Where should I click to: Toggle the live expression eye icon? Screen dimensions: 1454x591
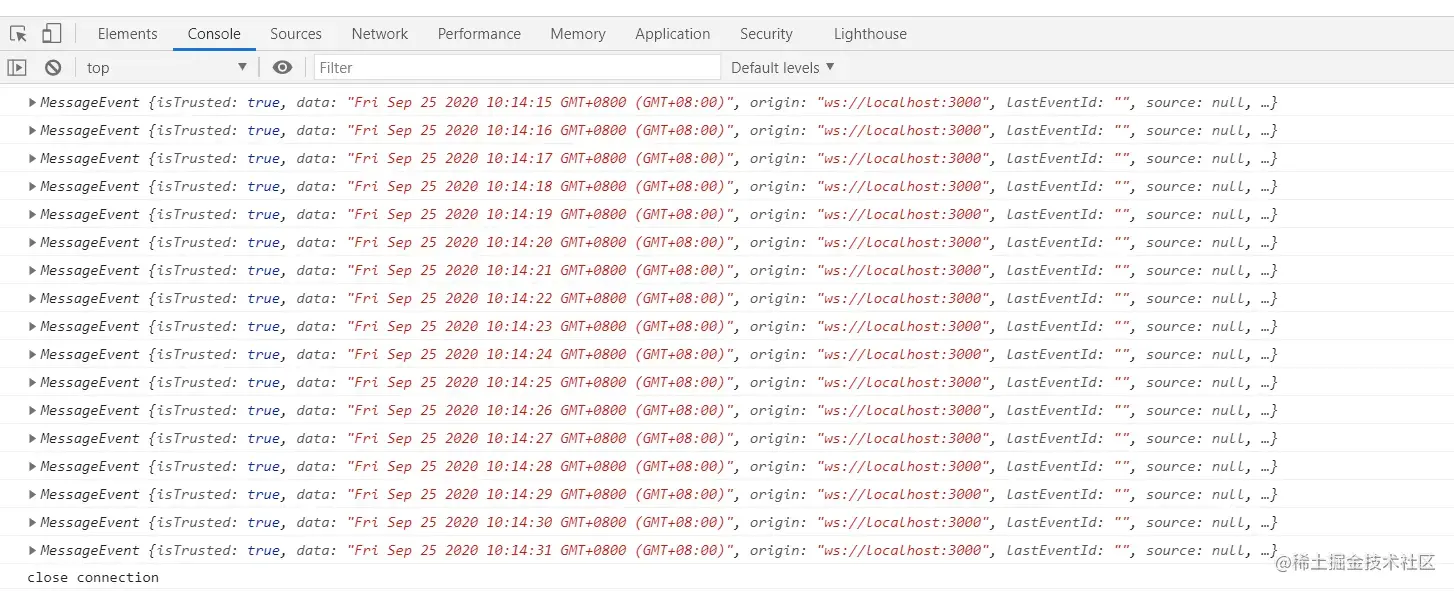pyautogui.click(x=283, y=68)
